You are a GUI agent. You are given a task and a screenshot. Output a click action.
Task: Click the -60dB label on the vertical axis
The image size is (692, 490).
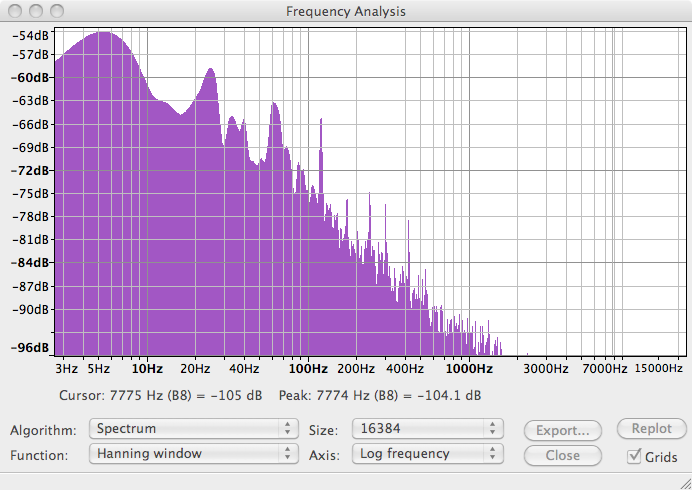pyautogui.click(x=33, y=78)
